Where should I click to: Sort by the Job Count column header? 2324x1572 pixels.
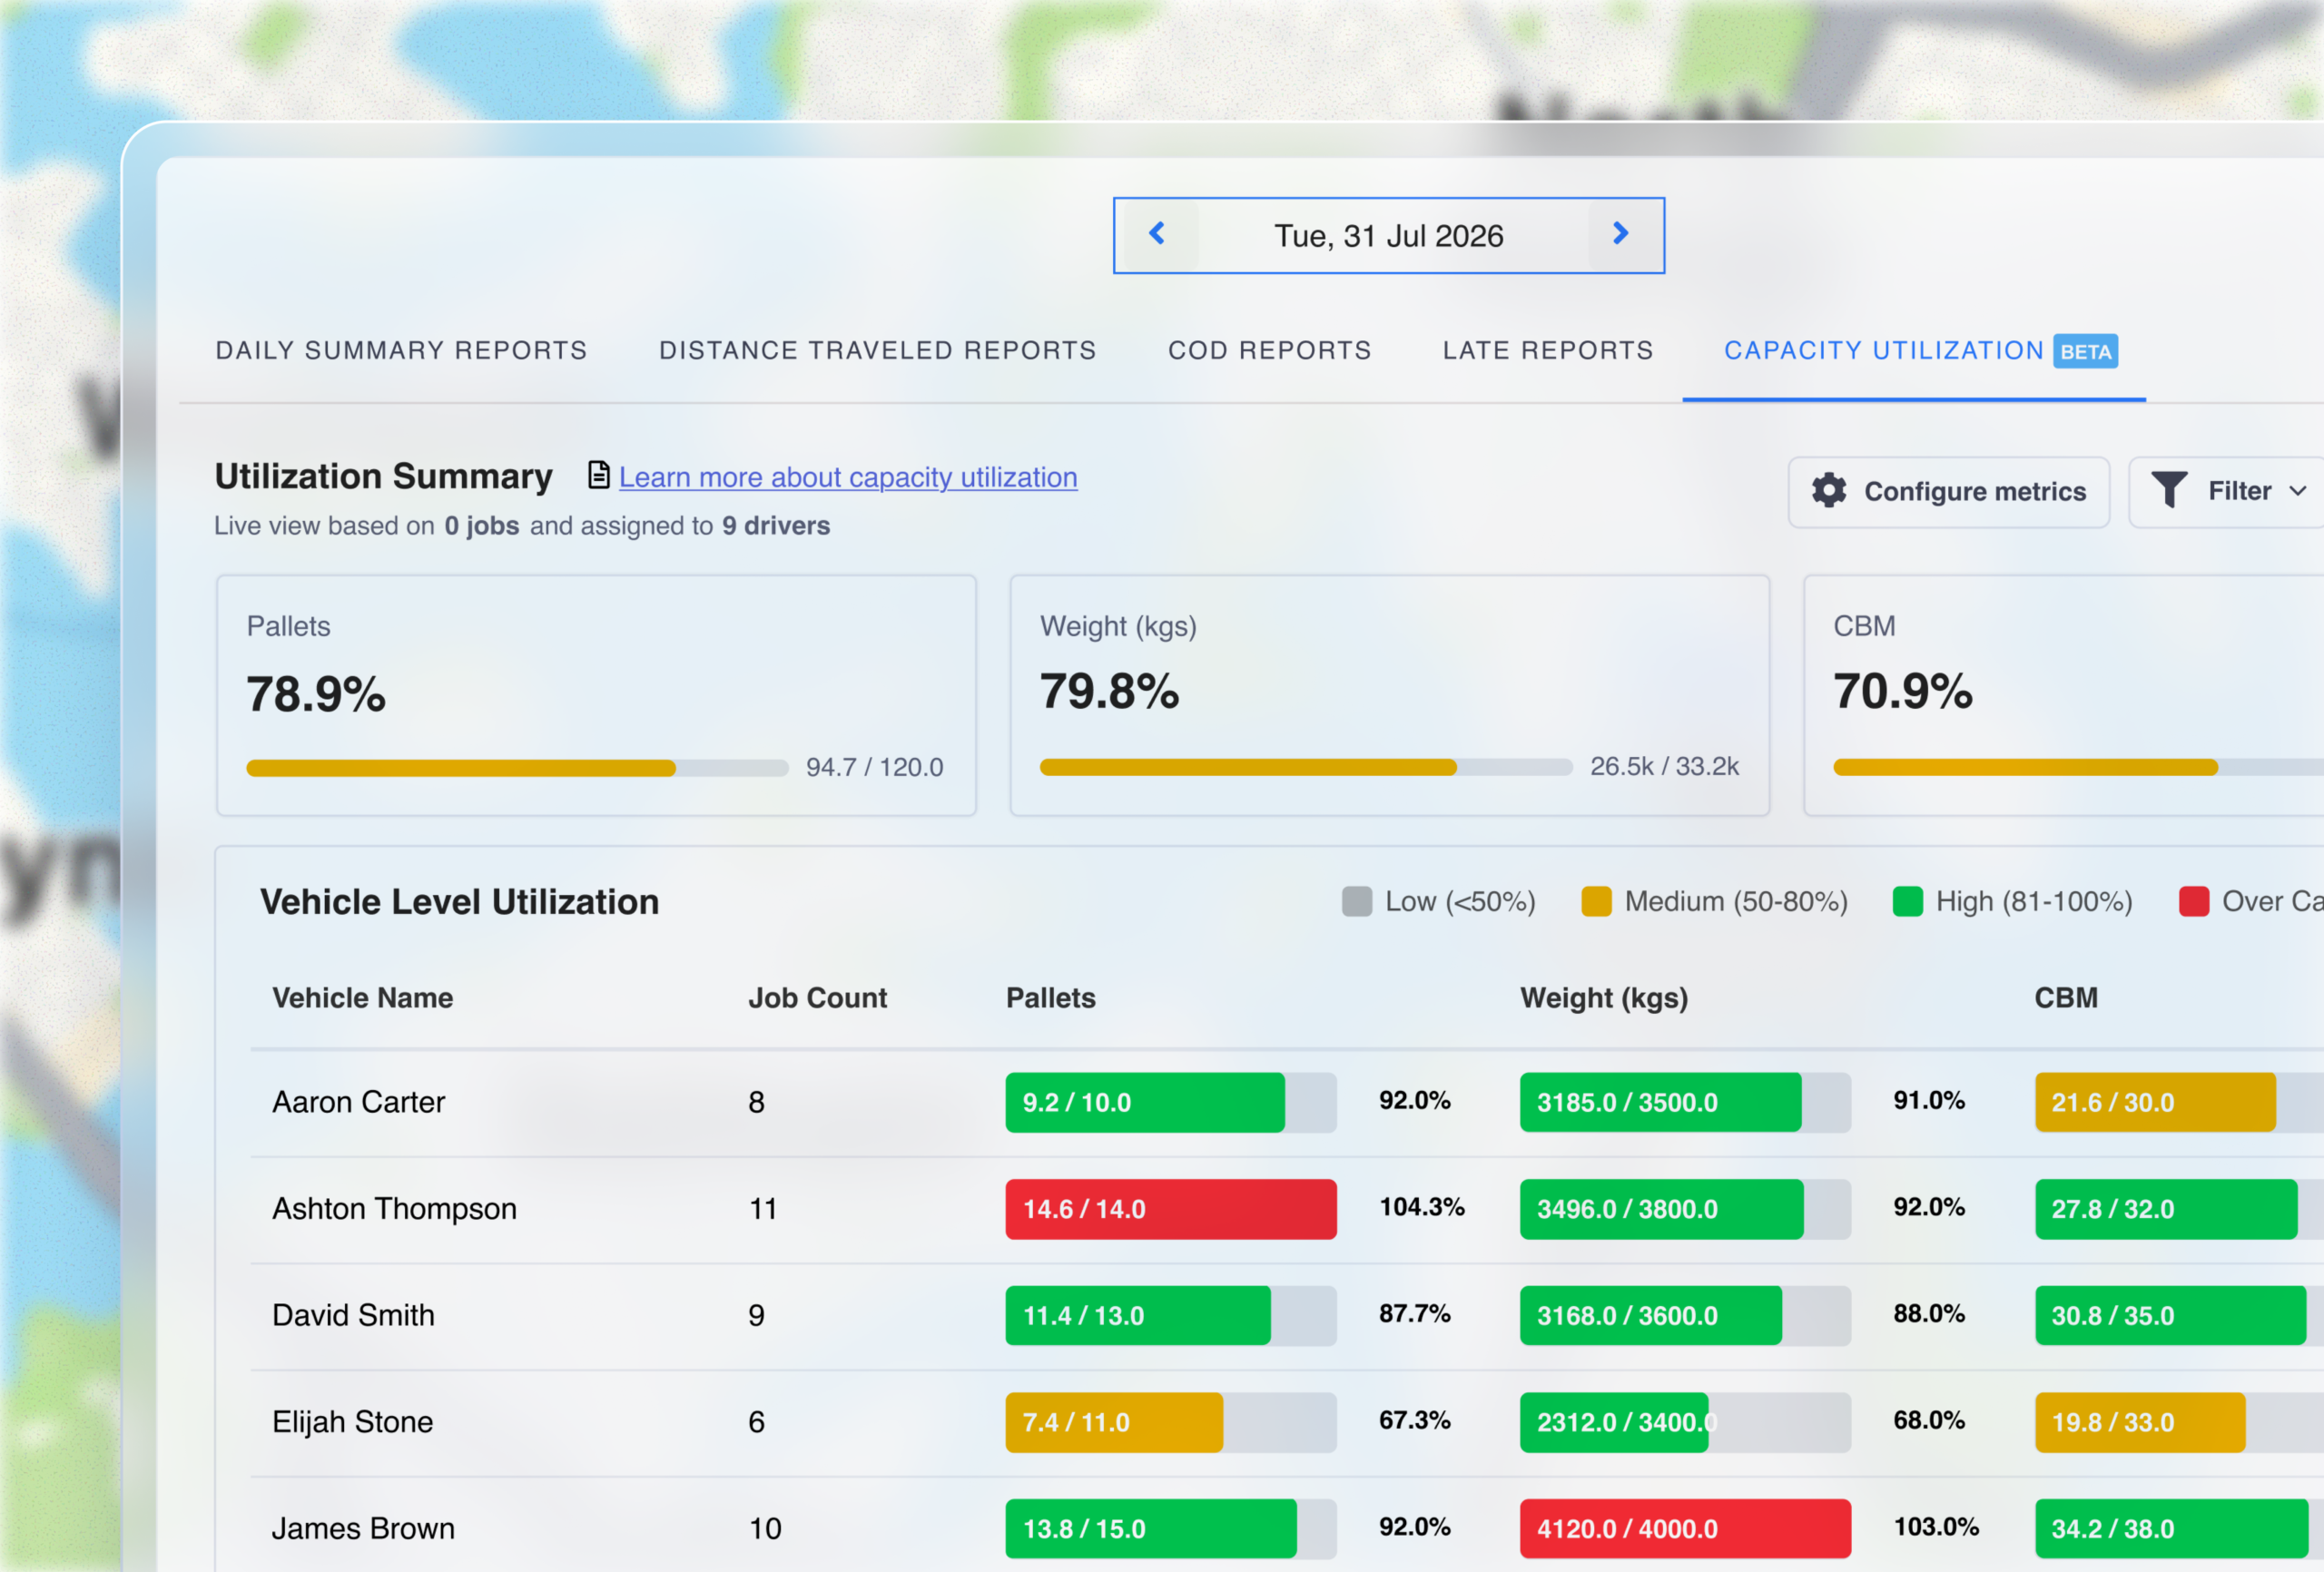pyautogui.click(x=817, y=998)
